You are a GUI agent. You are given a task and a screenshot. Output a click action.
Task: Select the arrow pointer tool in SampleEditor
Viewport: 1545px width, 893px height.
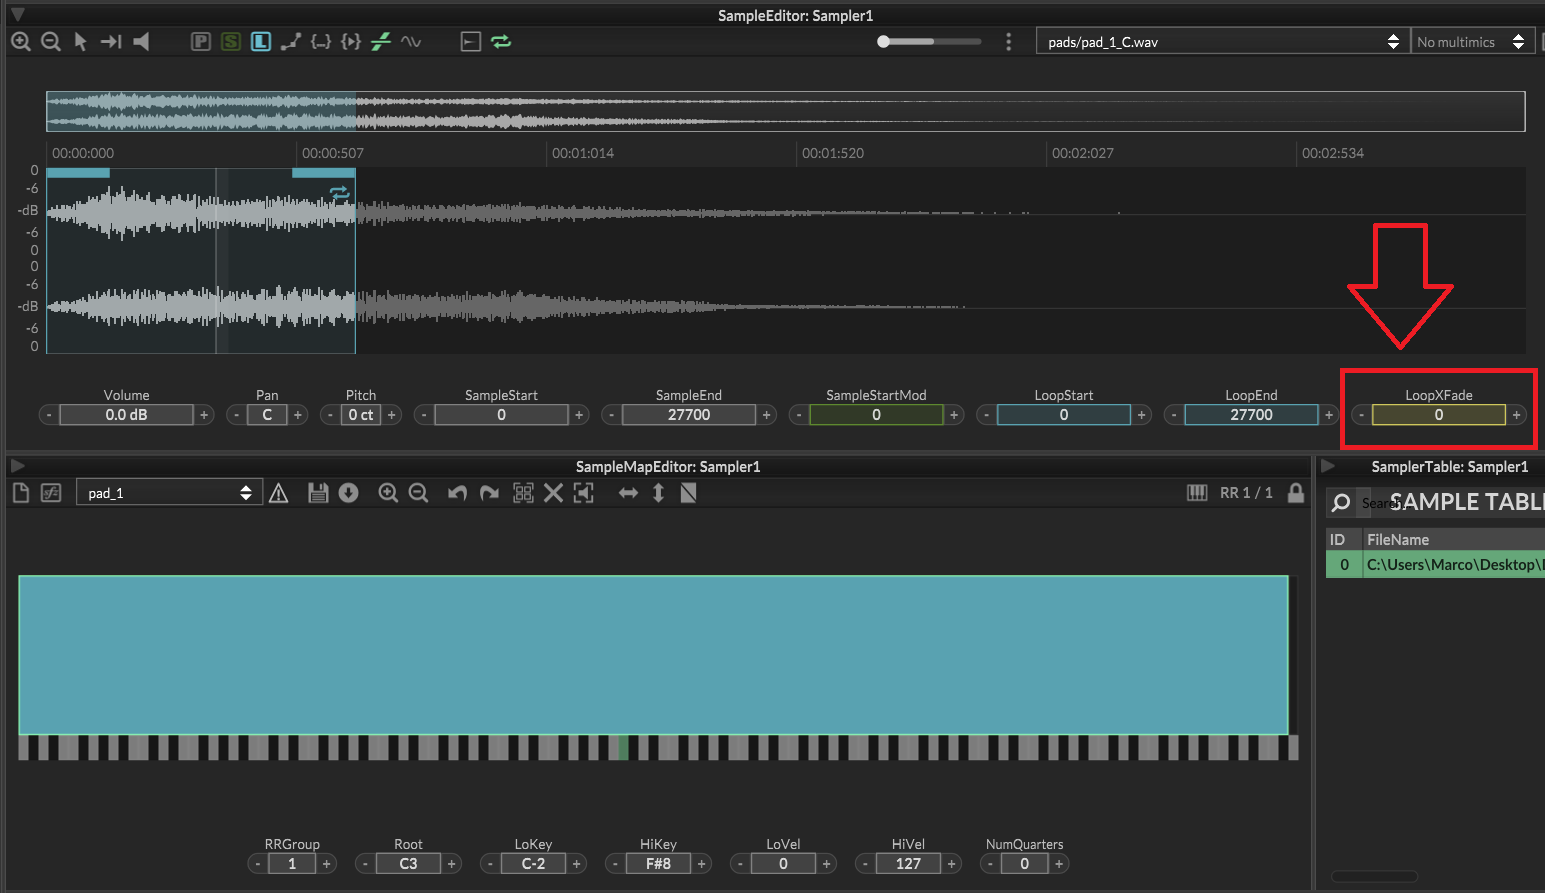(80, 41)
